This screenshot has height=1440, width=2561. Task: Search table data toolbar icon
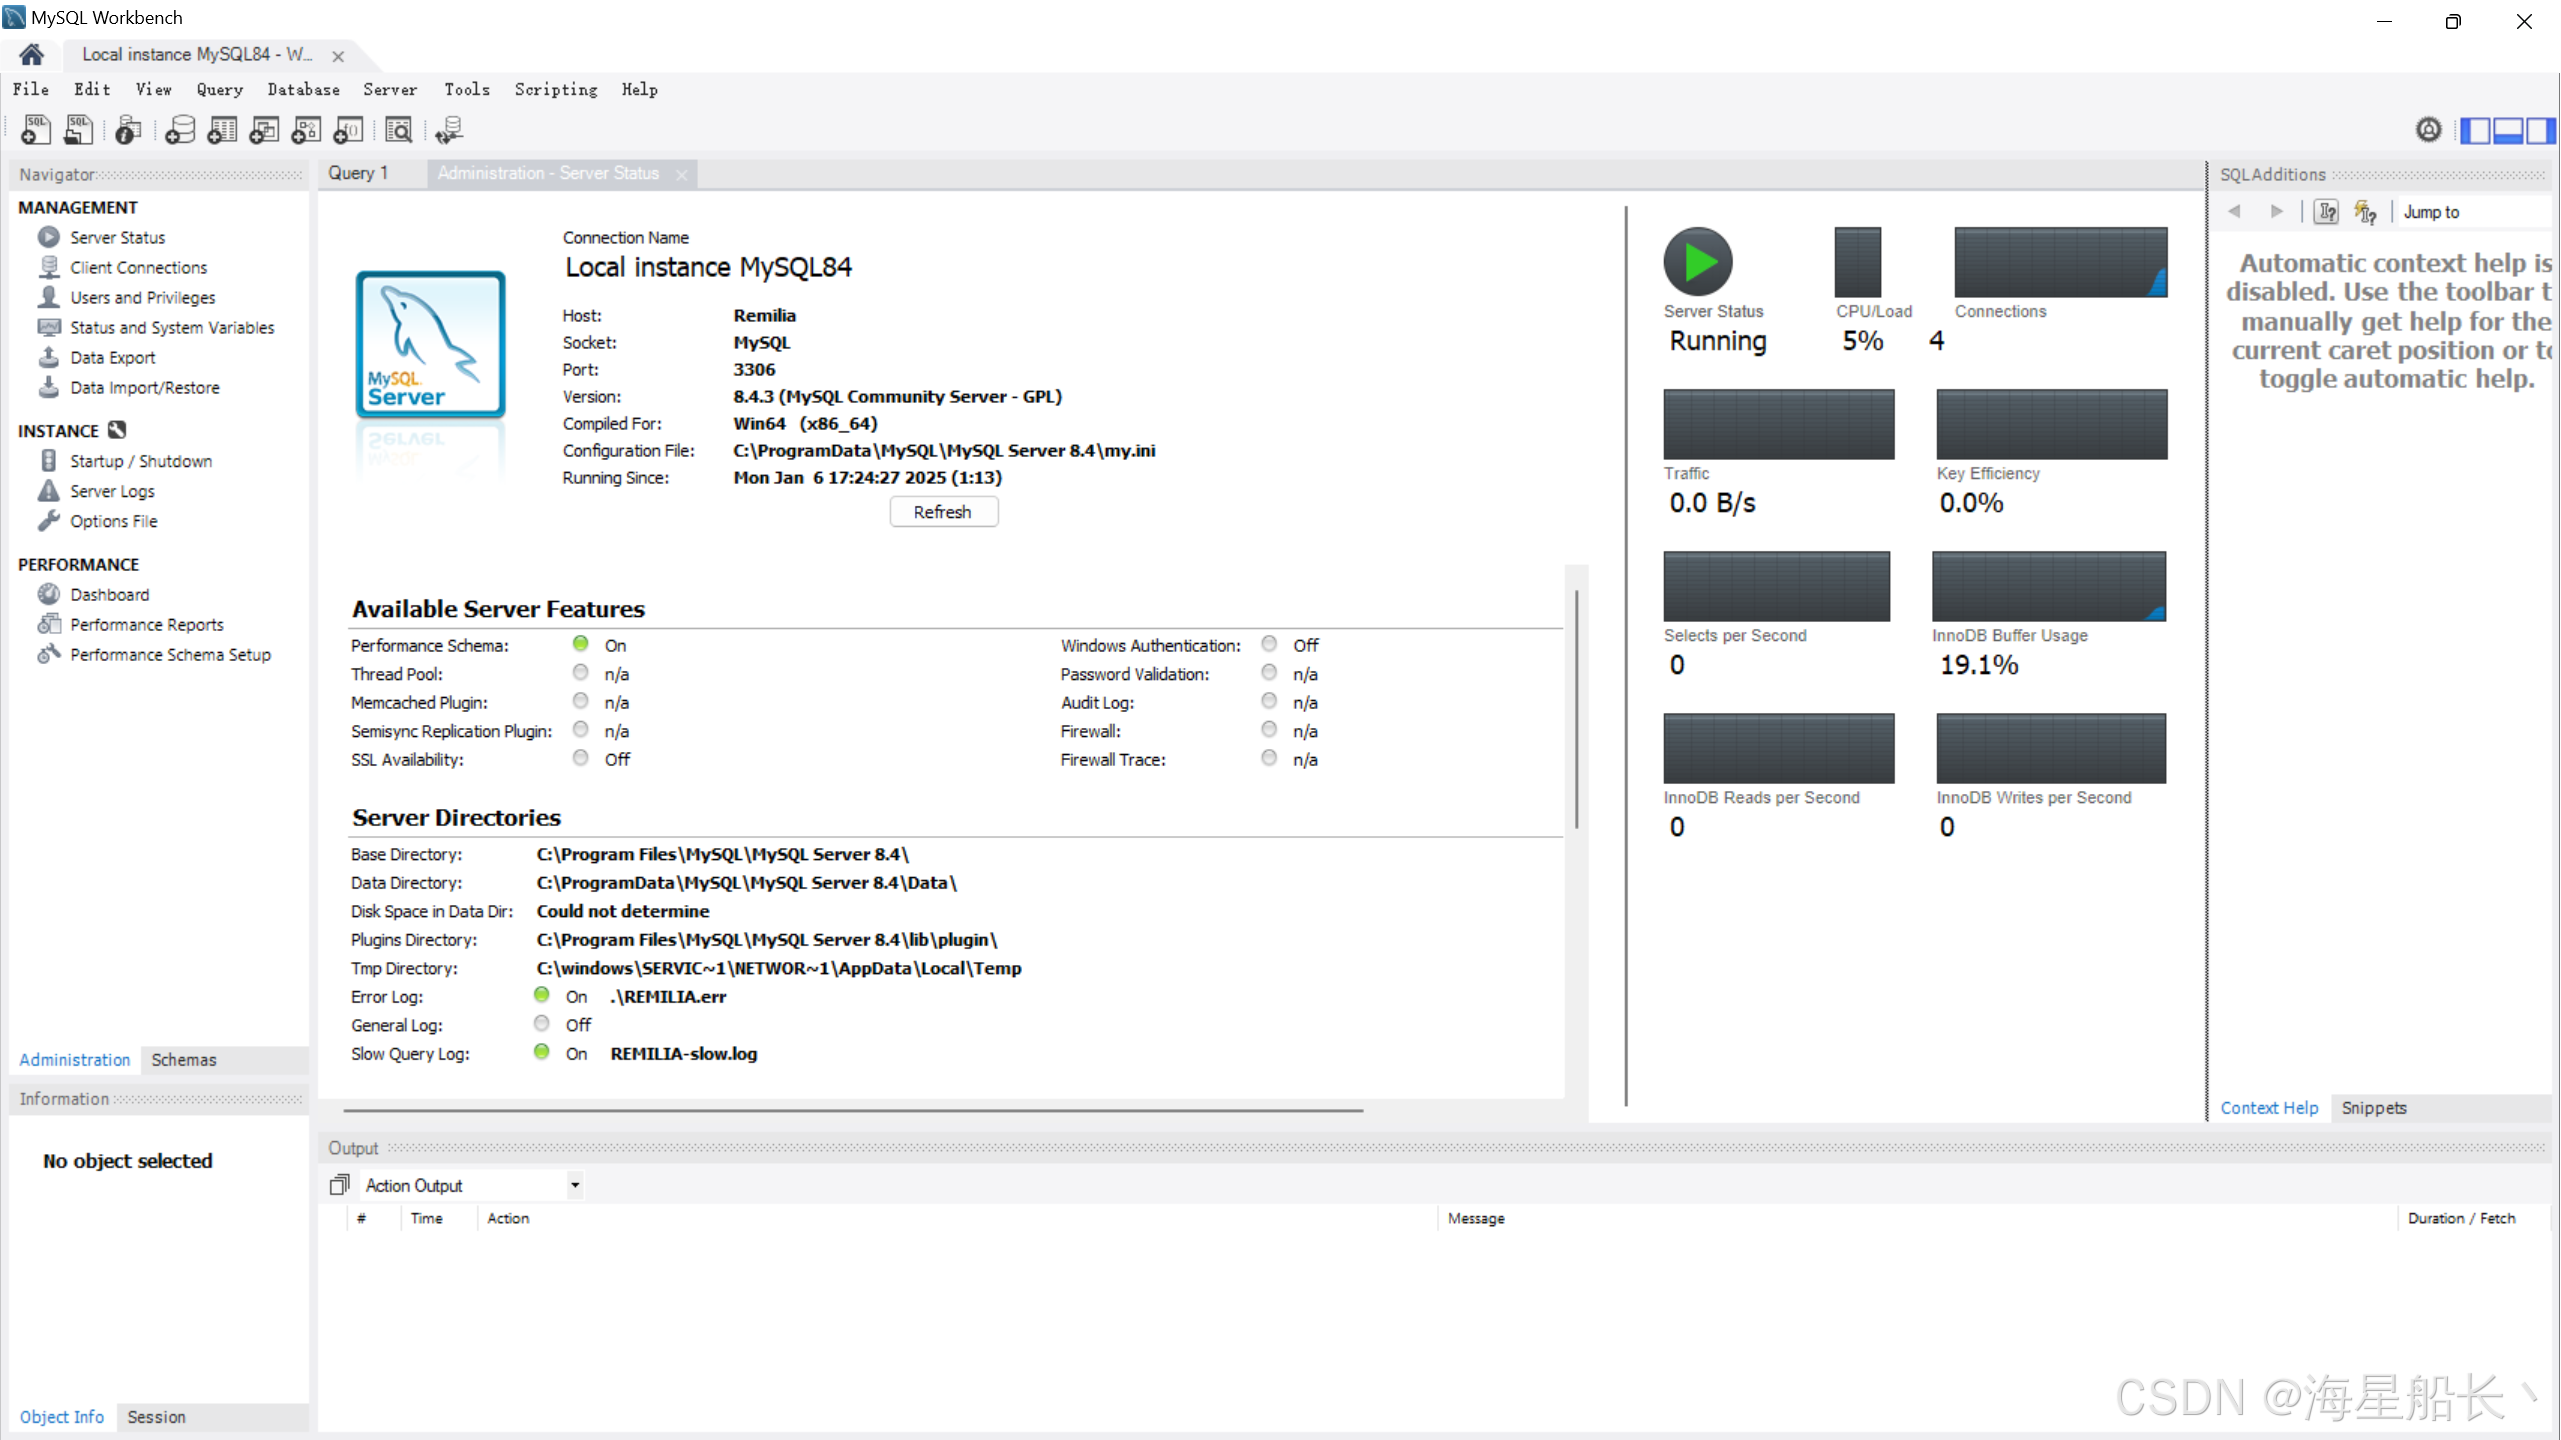point(398,130)
